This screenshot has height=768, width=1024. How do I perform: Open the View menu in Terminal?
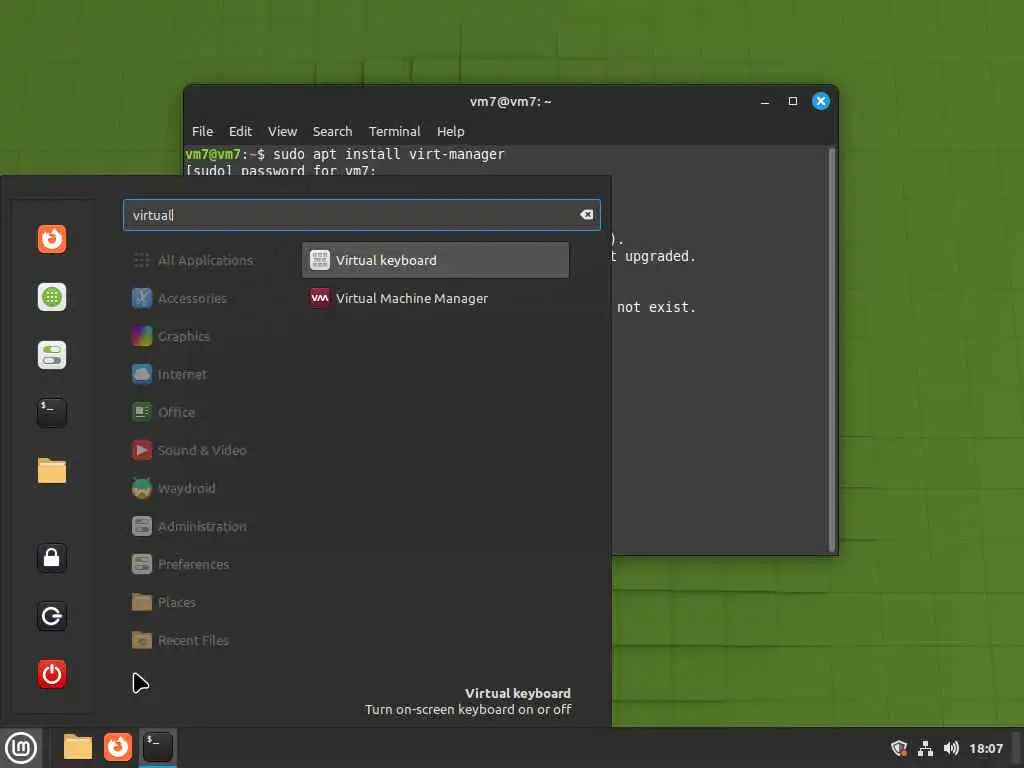point(282,131)
